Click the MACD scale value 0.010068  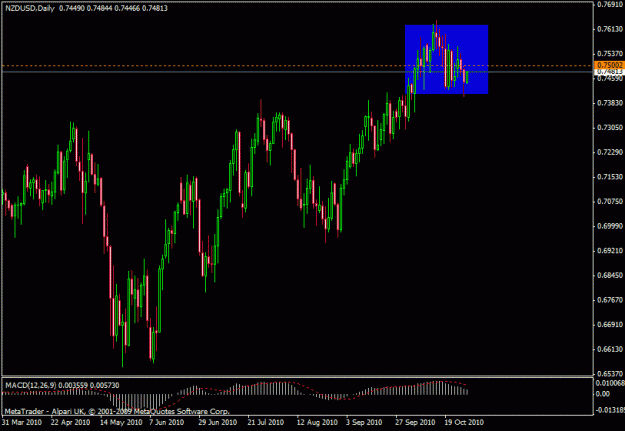[x=610, y=384]
